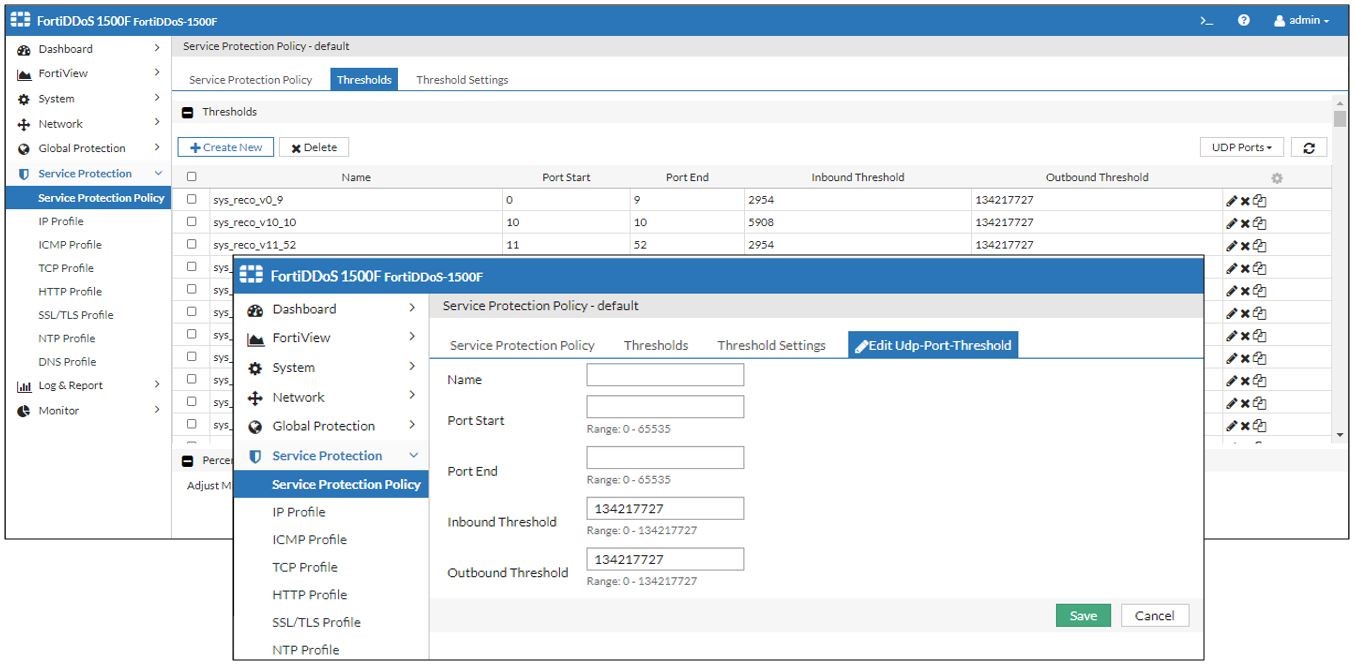Click the Port Start input field
The width and height of the screenshot is (1355, 665).
(x=665, y=407)
